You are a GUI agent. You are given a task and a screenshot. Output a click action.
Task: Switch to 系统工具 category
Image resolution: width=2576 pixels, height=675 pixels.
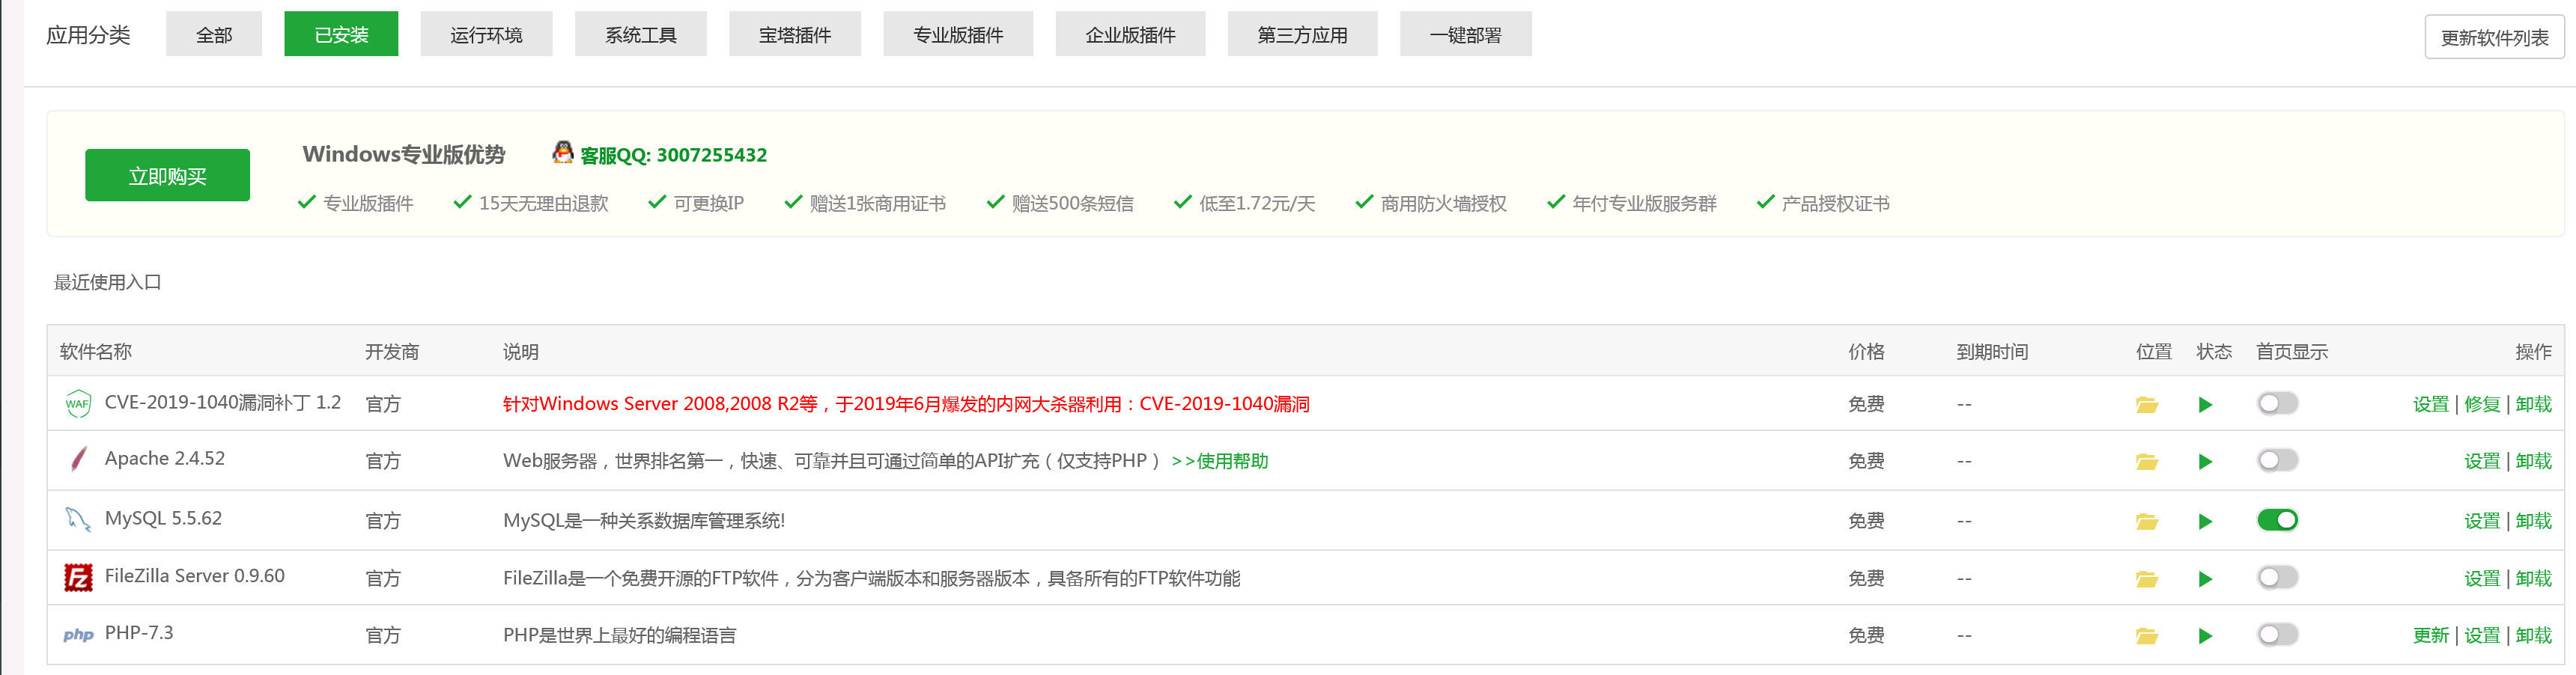(x=640, y=34)
